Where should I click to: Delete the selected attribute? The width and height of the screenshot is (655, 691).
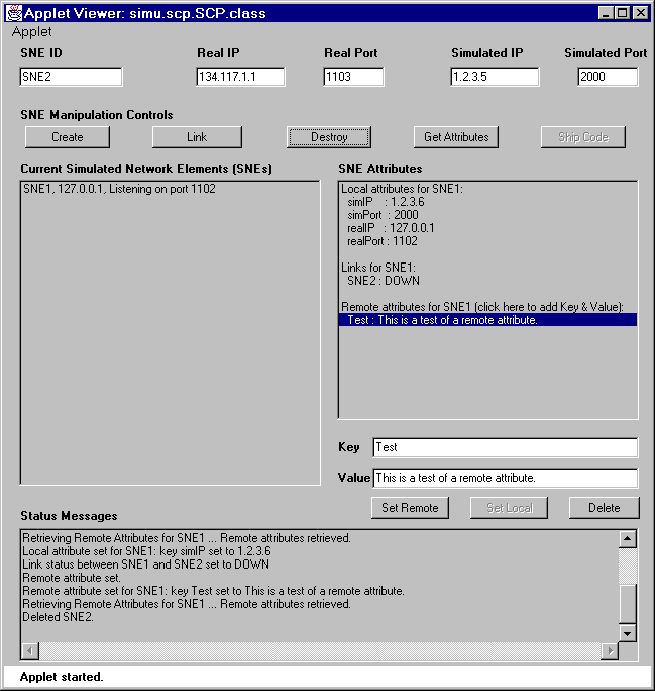pyautogui.click(x=603, y=508)
